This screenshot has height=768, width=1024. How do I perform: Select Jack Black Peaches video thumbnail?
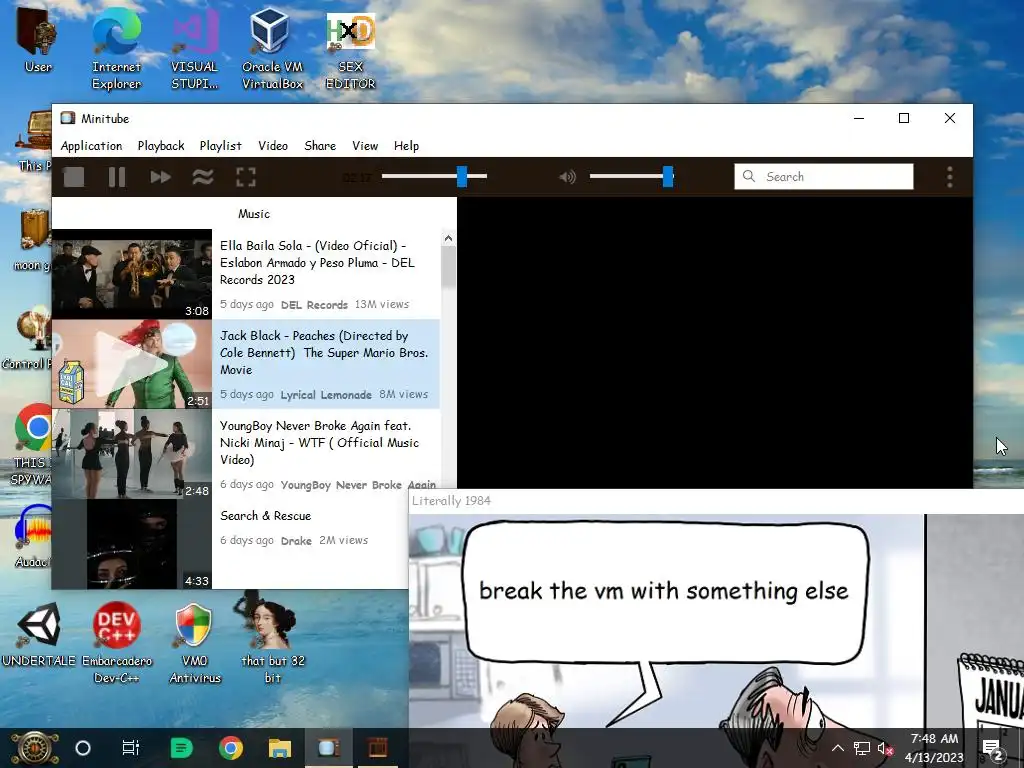click(x=132, y=364)
